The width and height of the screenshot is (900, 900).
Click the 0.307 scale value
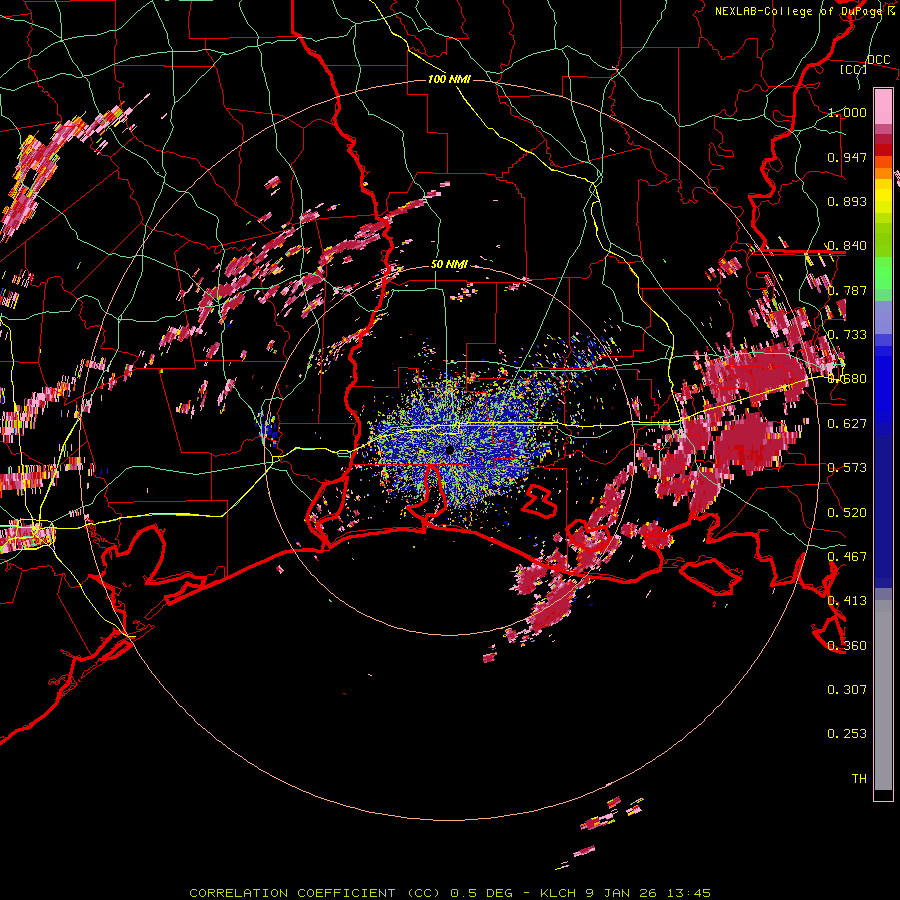(x=847, y=690)
